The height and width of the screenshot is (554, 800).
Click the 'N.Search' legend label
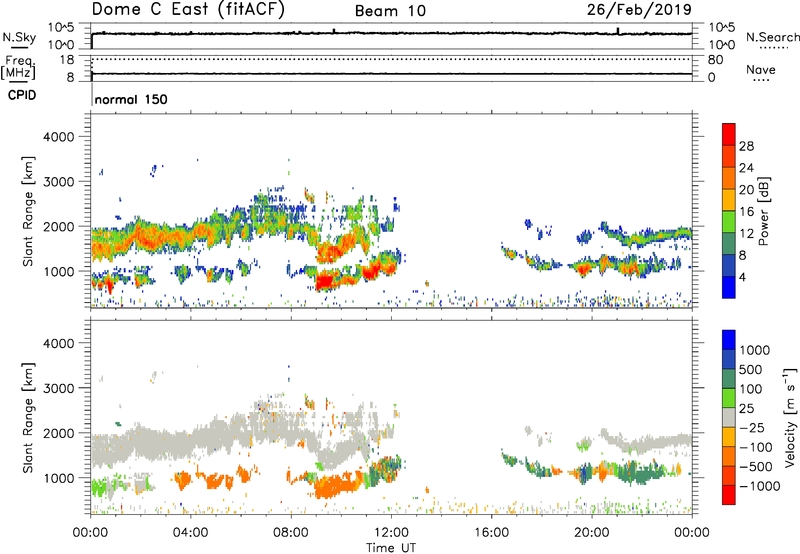772,37
